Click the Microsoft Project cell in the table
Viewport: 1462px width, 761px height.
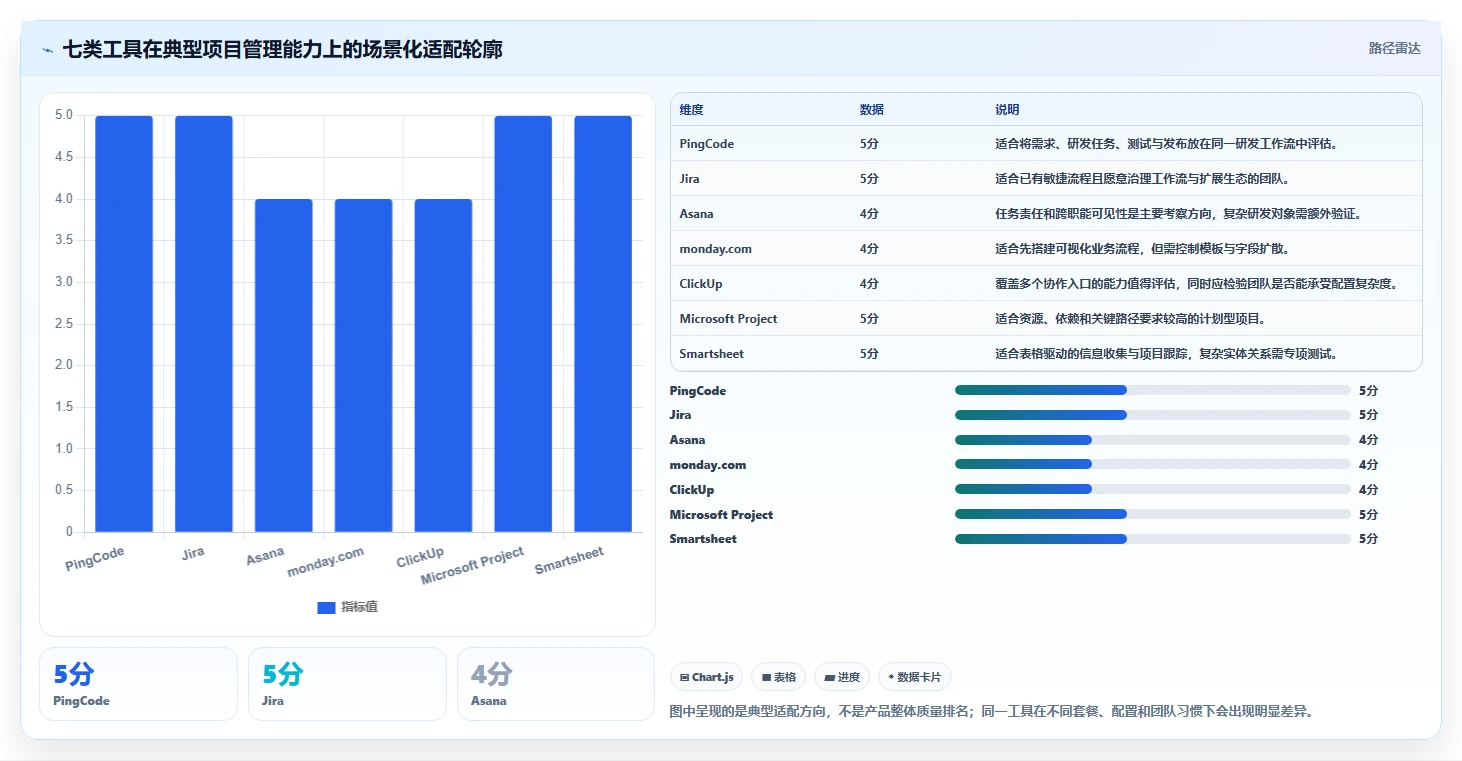(728, 319)
